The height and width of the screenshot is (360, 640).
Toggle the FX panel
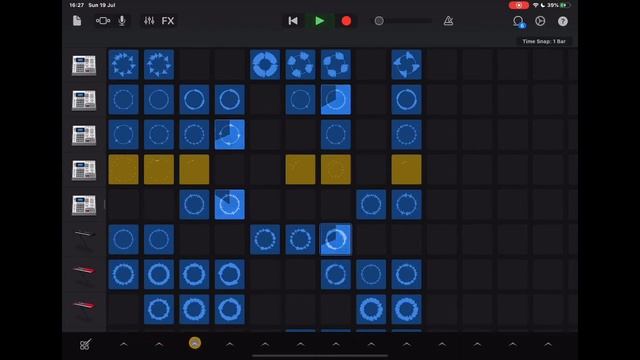point(168,21)
